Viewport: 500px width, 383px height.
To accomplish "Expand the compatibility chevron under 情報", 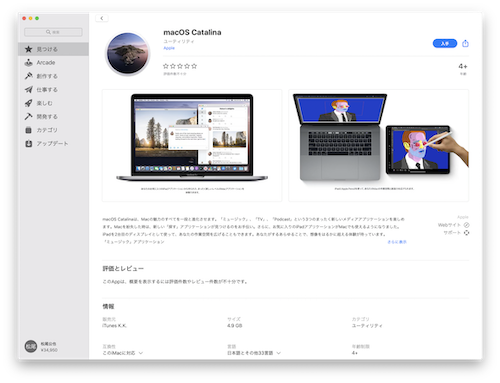I will (x=141, y=353).
